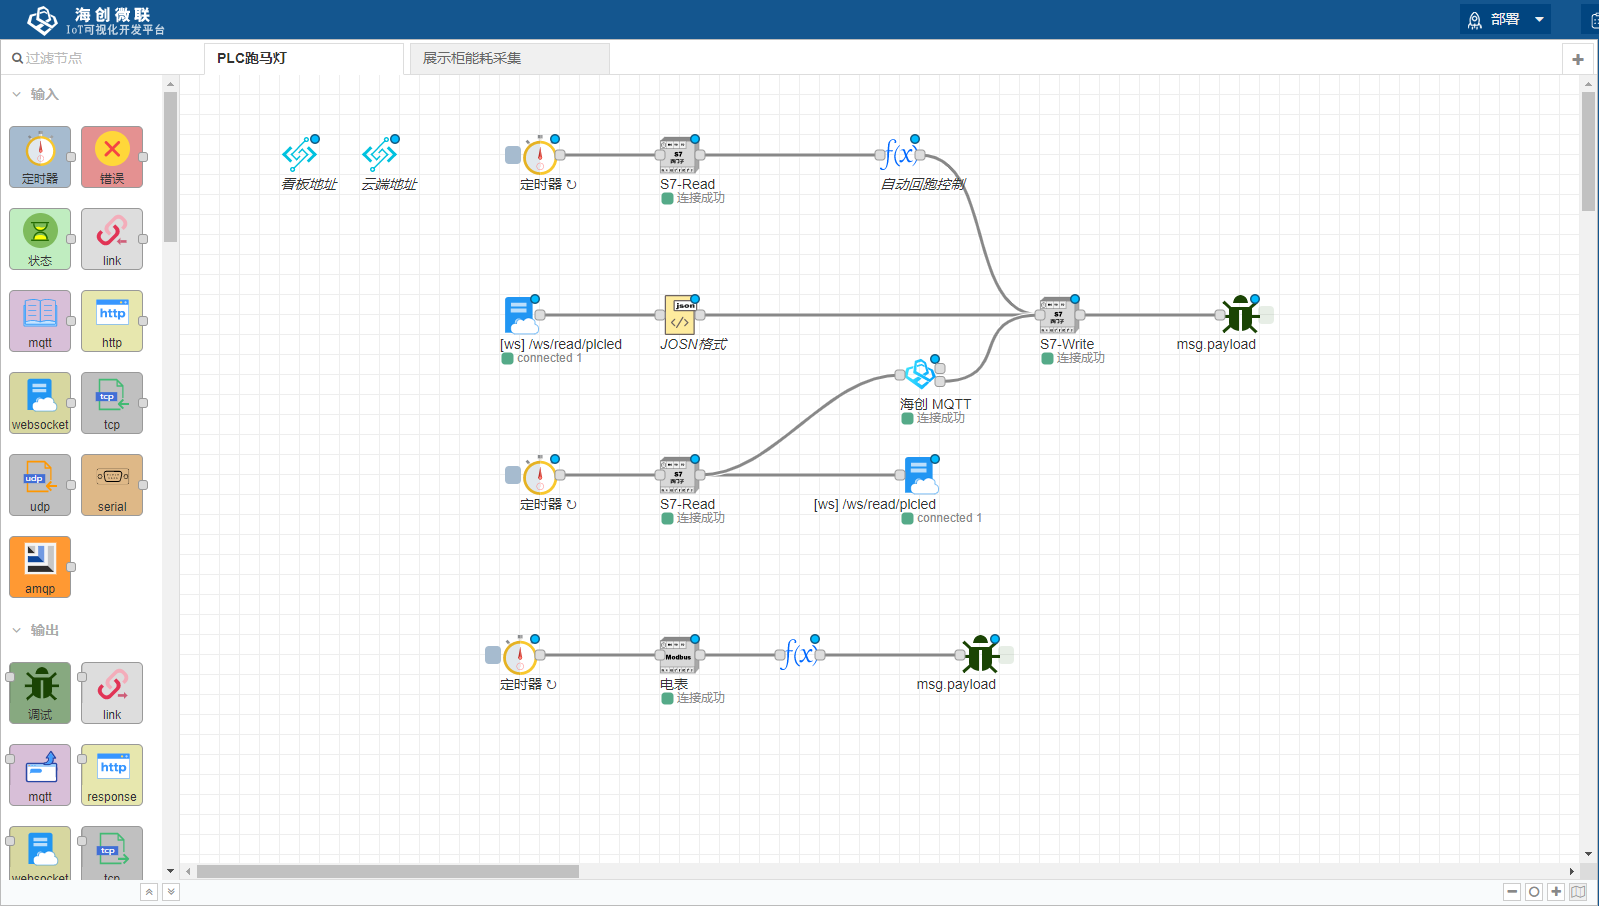Click the 电表 Modbus node
Image resolution: width=1599 pixels, height=906 pixels.
point(680,655)
